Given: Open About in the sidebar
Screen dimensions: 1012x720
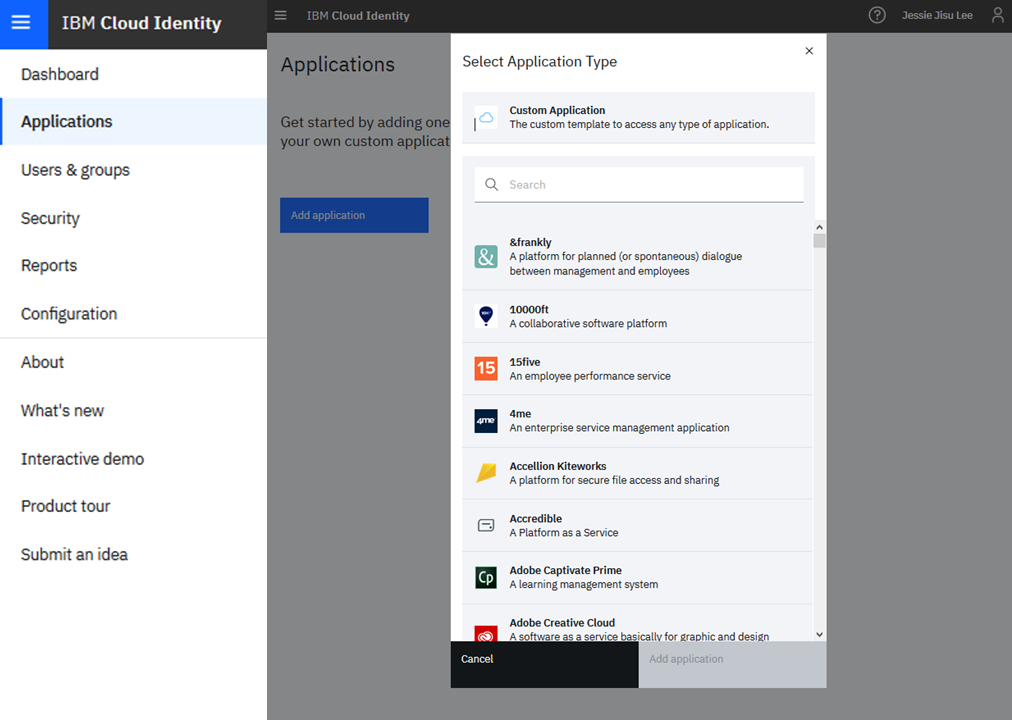Looking at the screenshot, I should coord(134,362).
